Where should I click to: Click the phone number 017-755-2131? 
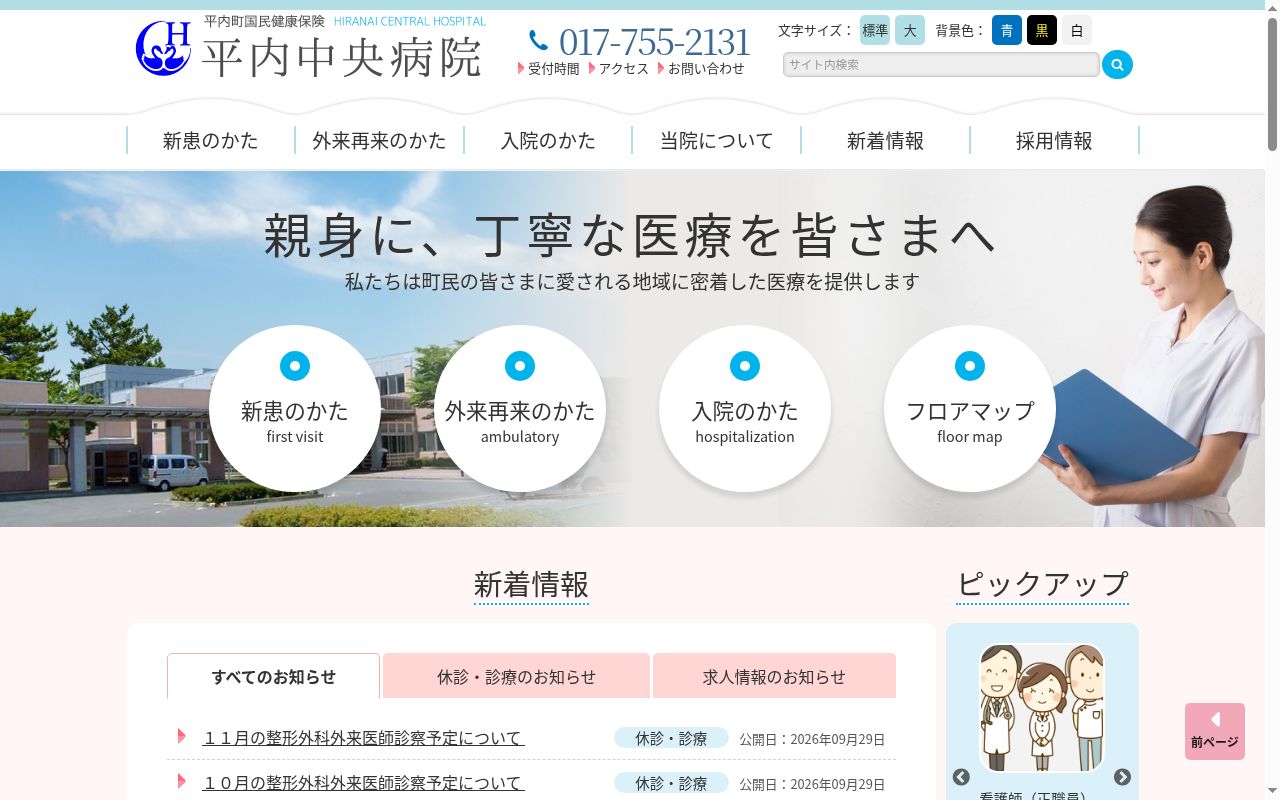[655, 42]
